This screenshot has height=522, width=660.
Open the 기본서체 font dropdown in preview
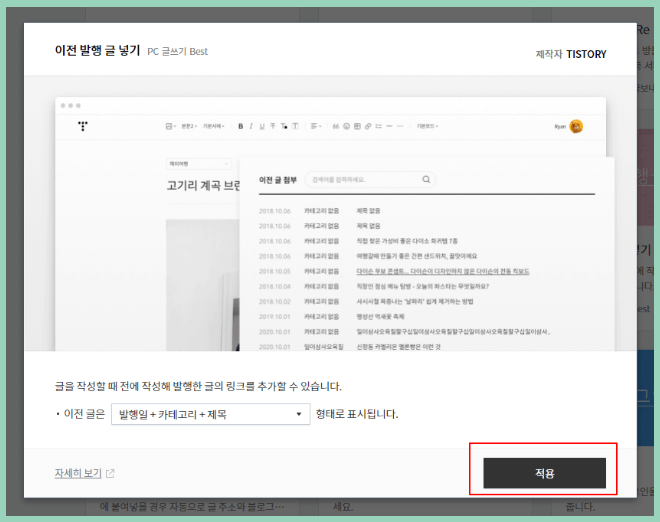(214, 126)
